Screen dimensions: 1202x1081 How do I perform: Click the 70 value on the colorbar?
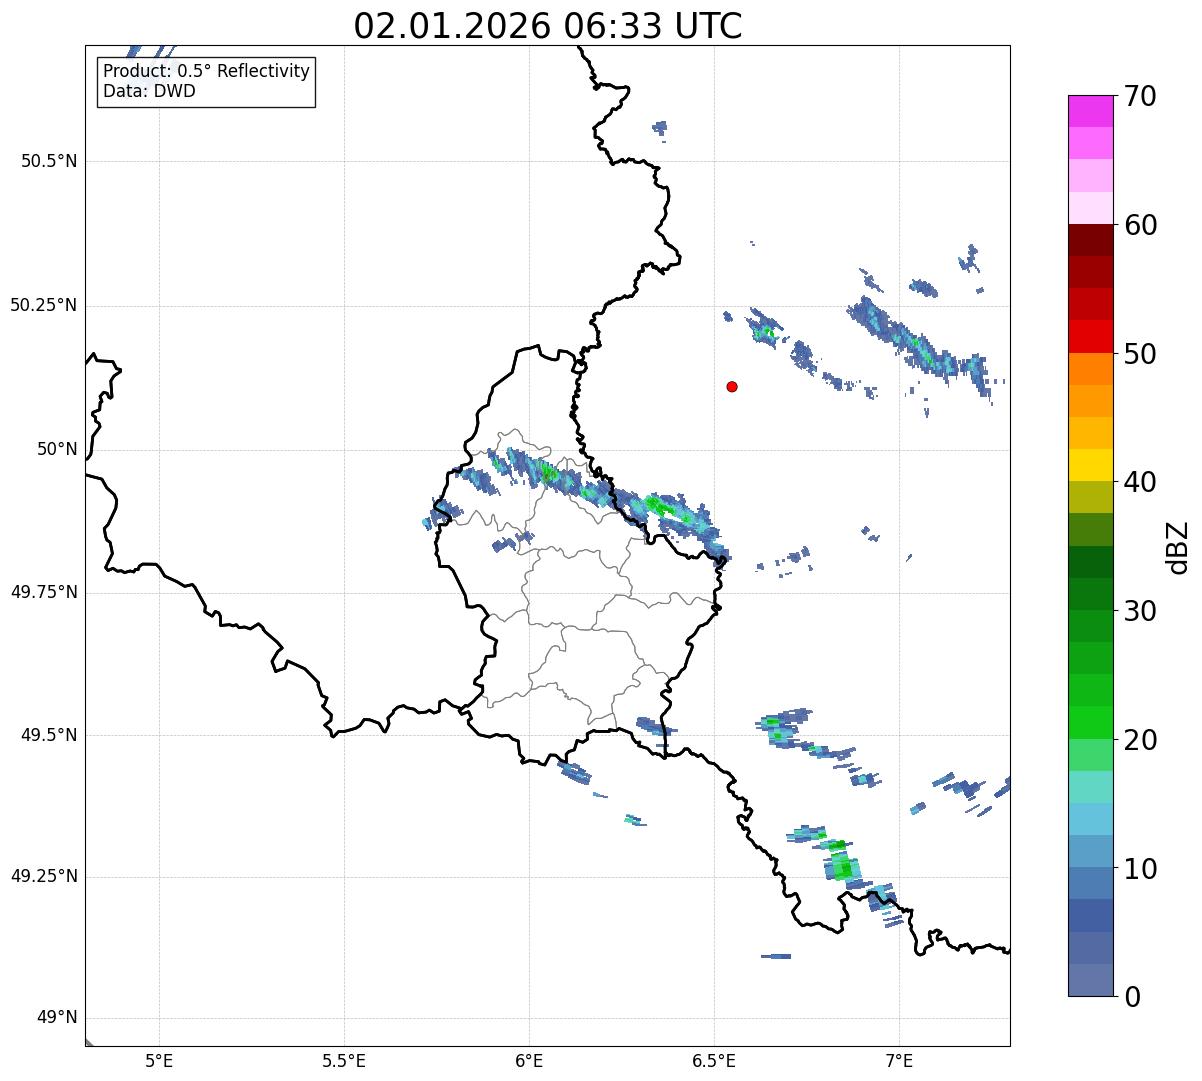click(1139, 96)
